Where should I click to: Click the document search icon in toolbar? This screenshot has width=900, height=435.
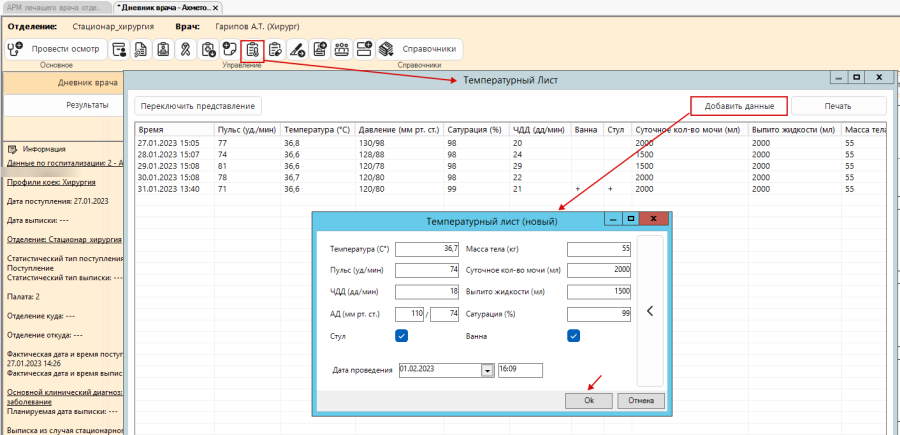[141, 49]
